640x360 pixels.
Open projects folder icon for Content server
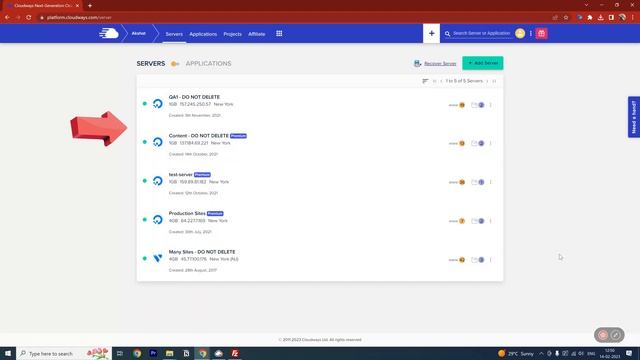pos(478,143)
